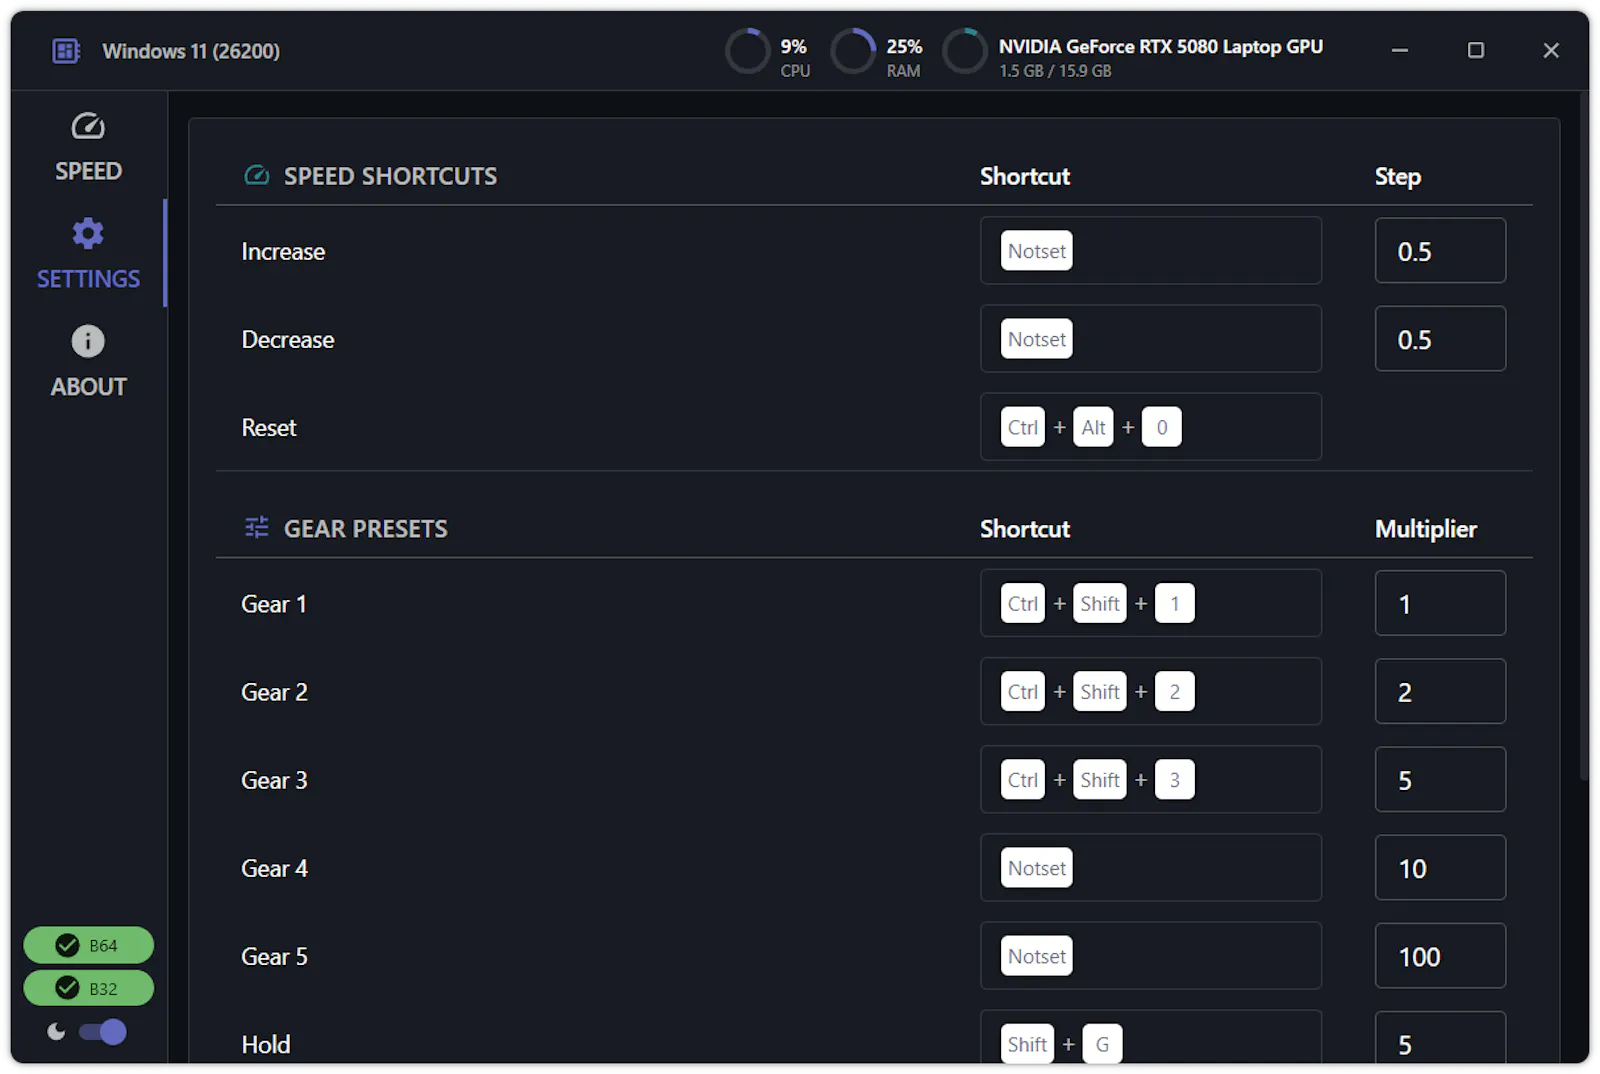The width and height of the screenshot is (1600, 1074).
Task: Edit the Gear 4 multiplier value 10
Action: click(x=1440, y=867)
